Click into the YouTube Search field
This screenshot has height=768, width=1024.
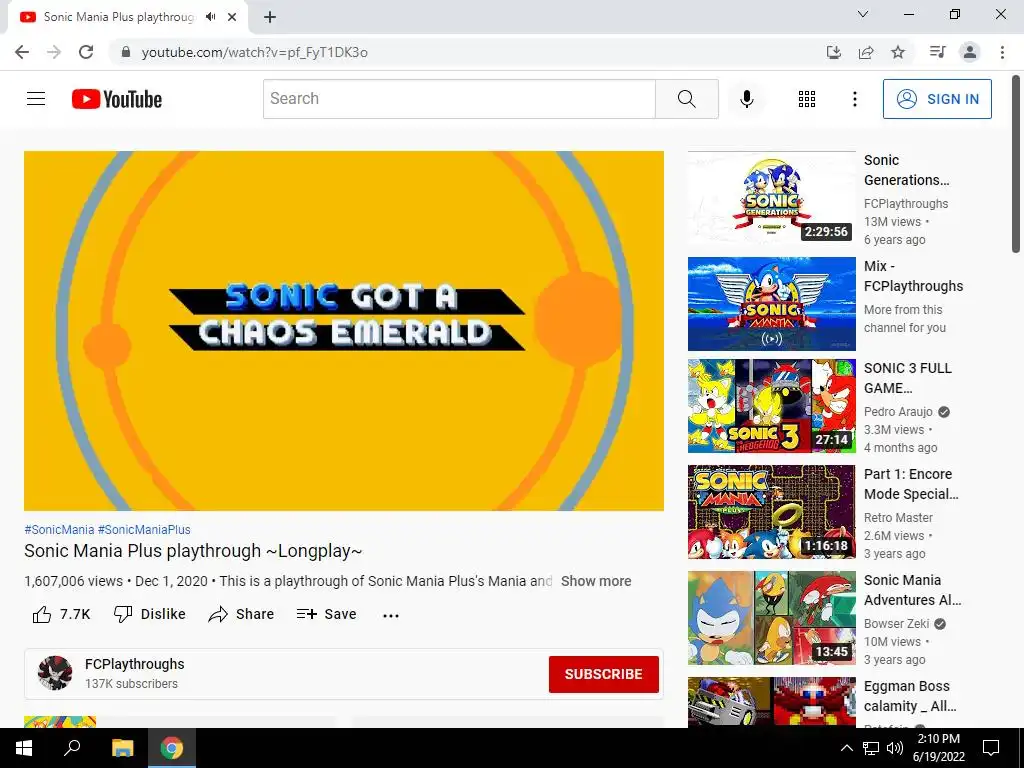click(459, 99)
